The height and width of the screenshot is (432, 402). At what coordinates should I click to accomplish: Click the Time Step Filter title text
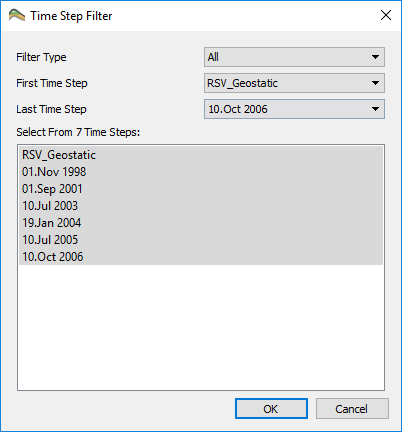point(71,16)
